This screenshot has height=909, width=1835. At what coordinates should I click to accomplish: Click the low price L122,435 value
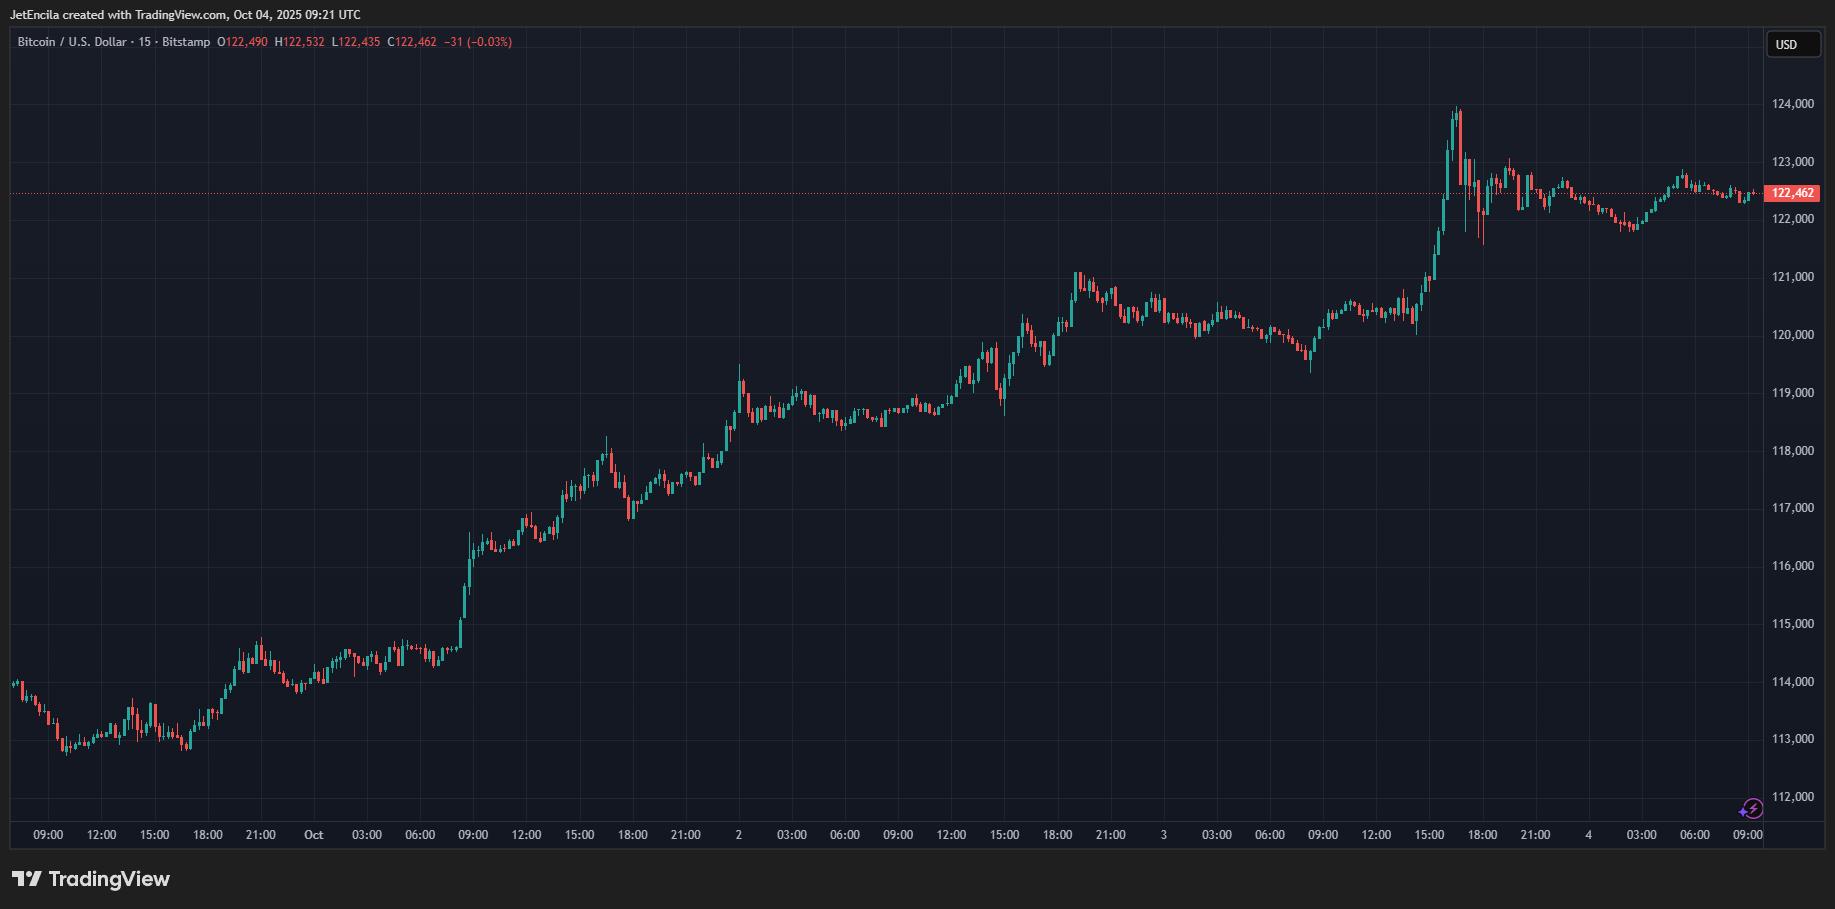(356, 42)
